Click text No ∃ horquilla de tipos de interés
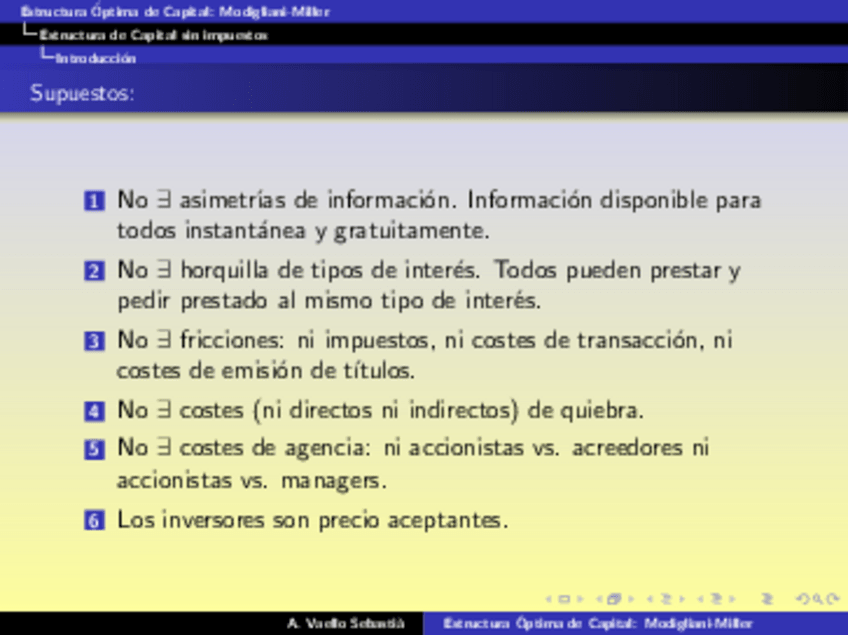 pyautogui.click(x=299, y=270)
